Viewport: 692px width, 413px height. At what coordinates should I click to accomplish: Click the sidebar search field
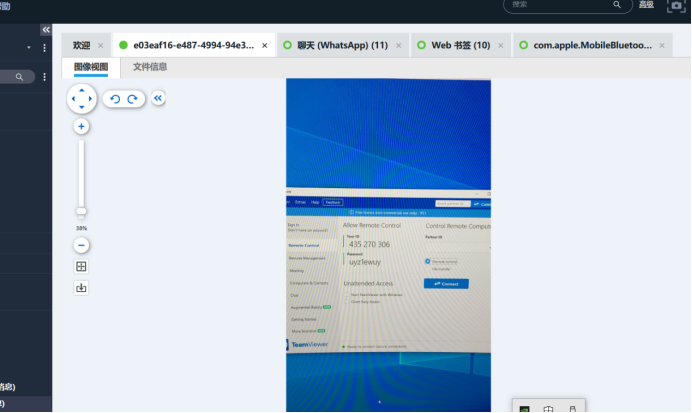(17, 77)
